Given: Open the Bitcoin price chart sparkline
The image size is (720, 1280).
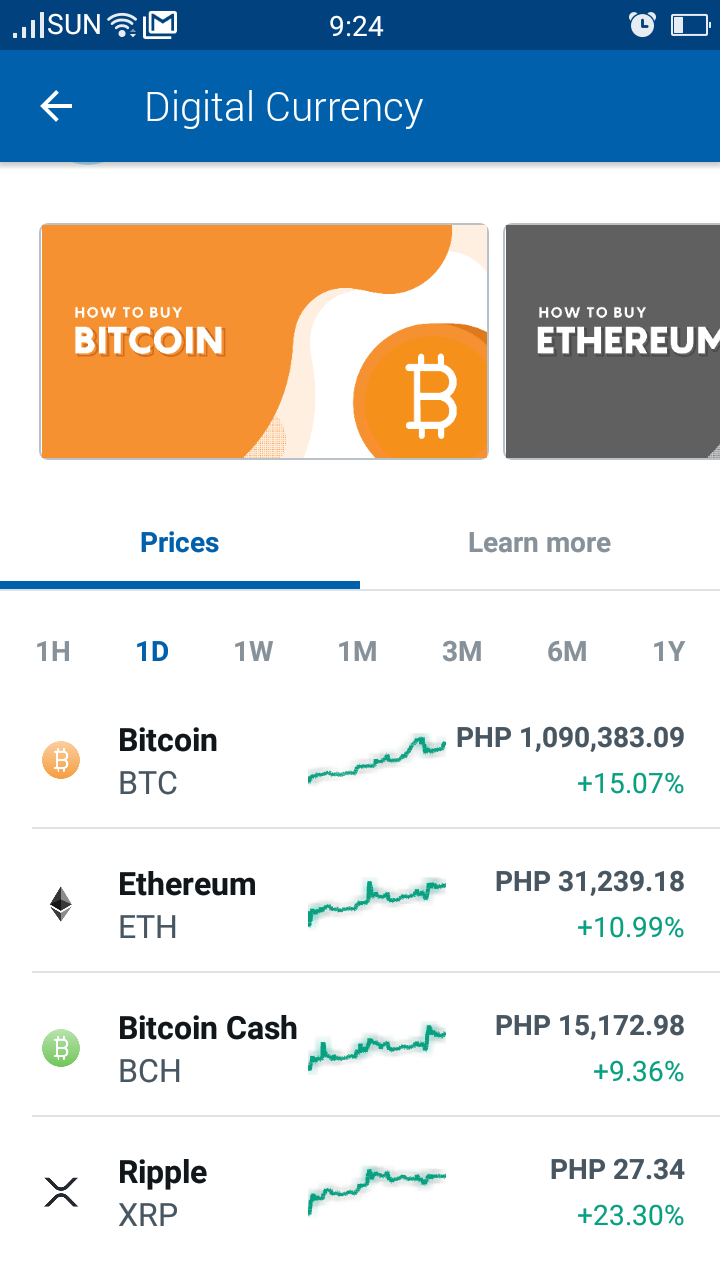Looking at the screenshot, I should (x=377, y=760).
